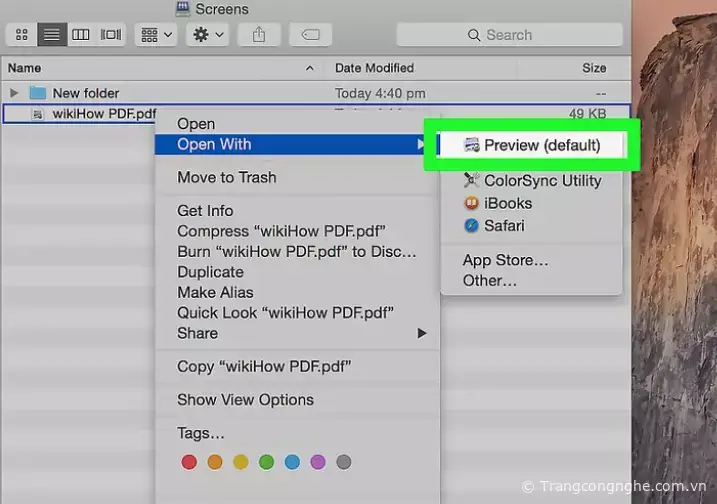Switch to column view in Finder toolbar
The image size is (717, 504).
pos(81,34)
